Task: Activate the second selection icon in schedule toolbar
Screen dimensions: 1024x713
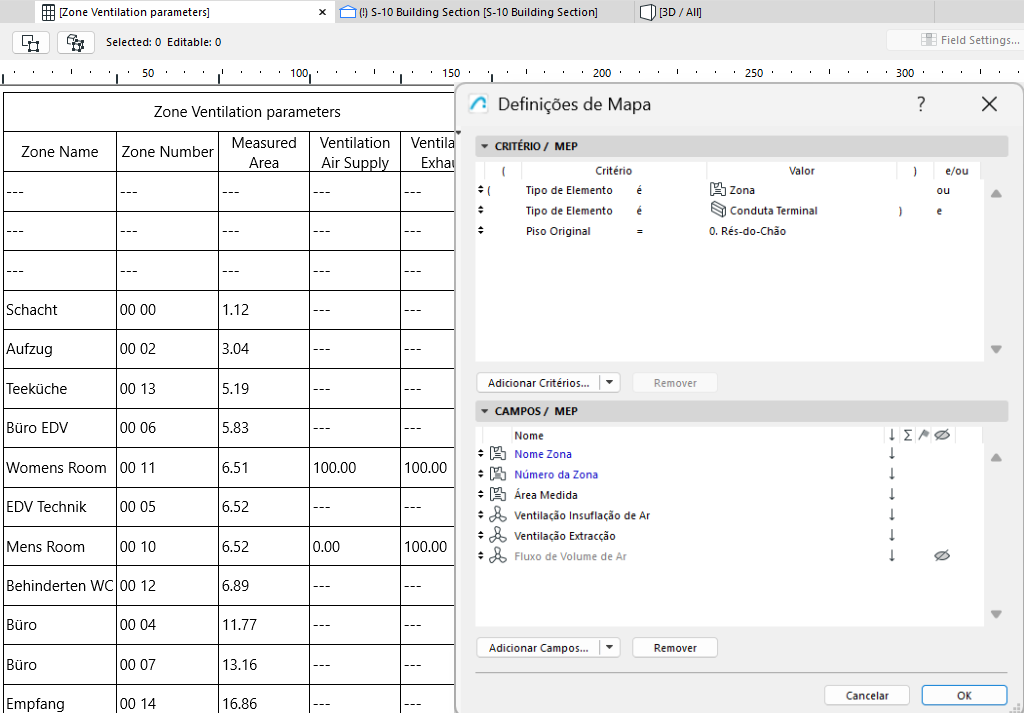Action: coord(74,43)
